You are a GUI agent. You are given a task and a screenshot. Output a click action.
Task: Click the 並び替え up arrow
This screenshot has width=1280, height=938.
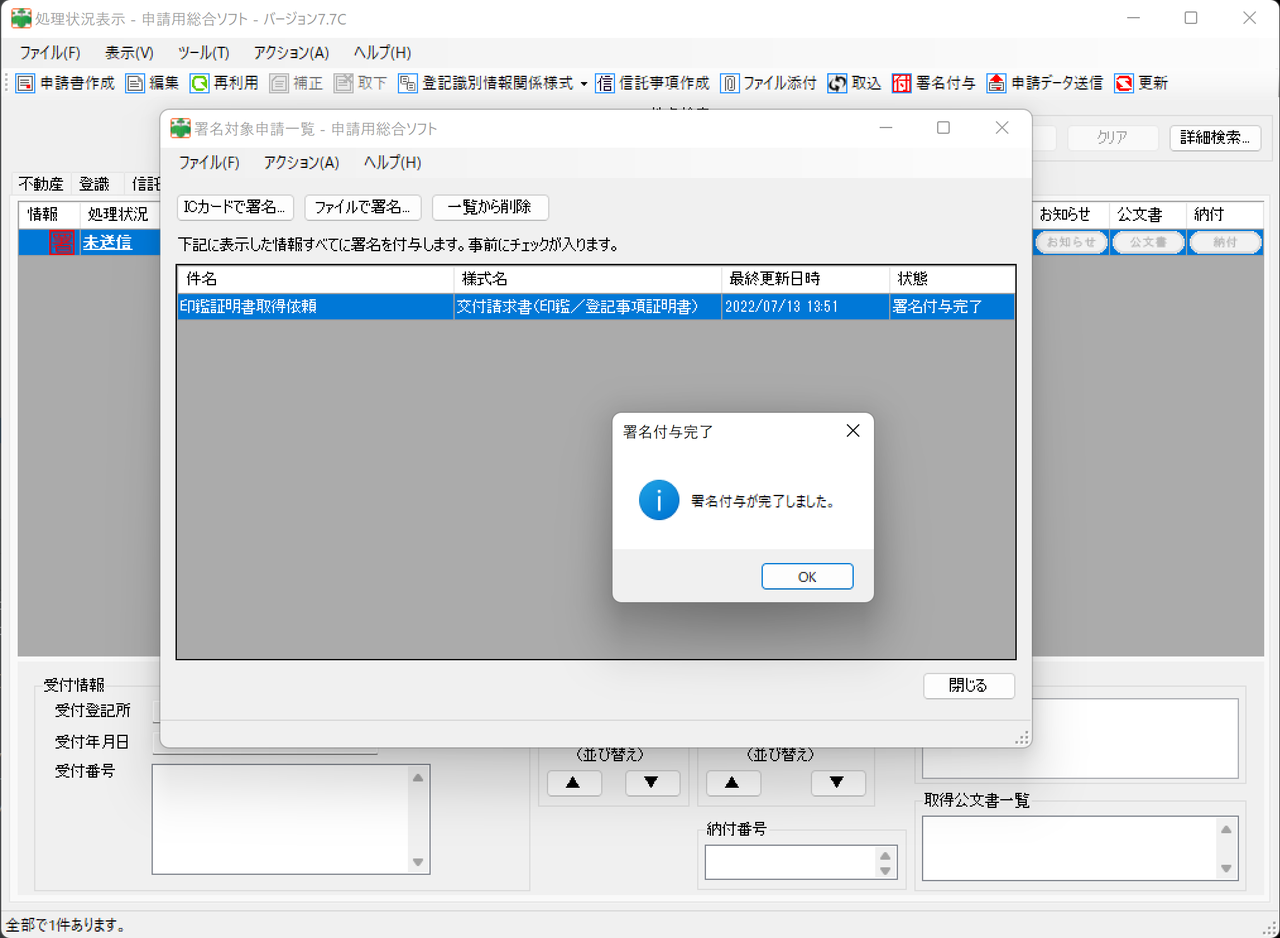[573, 783]
